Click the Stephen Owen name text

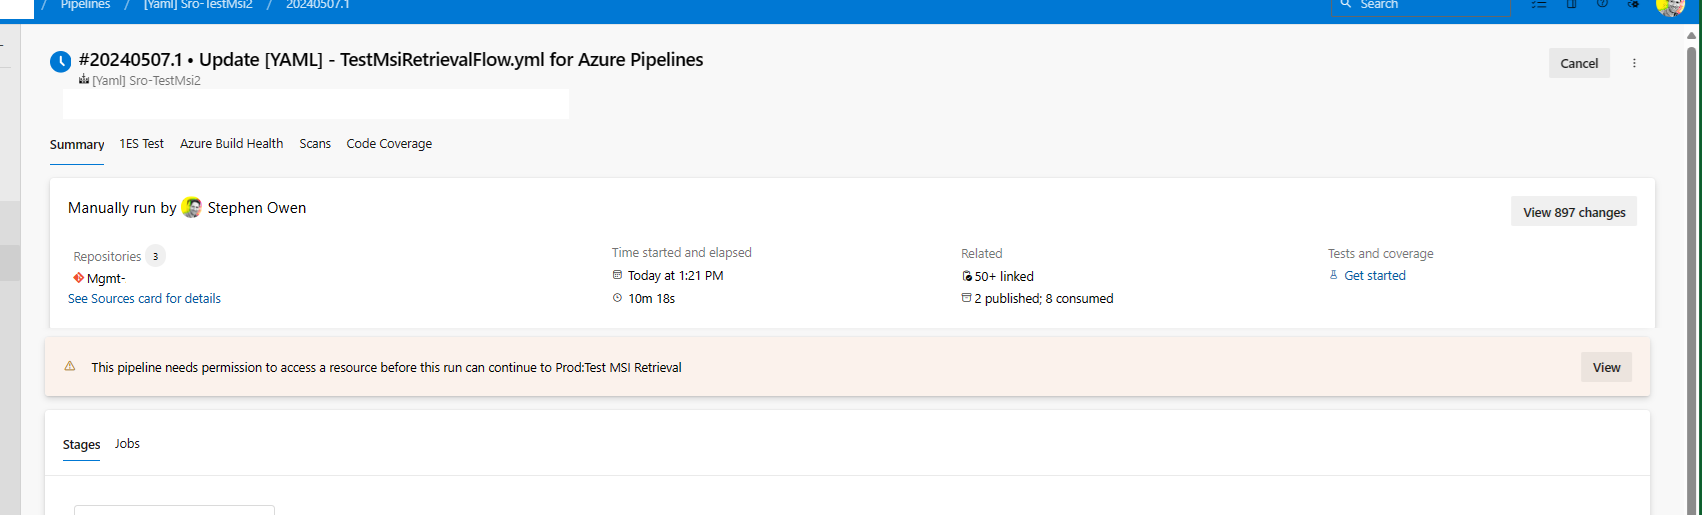click(257, 208)
